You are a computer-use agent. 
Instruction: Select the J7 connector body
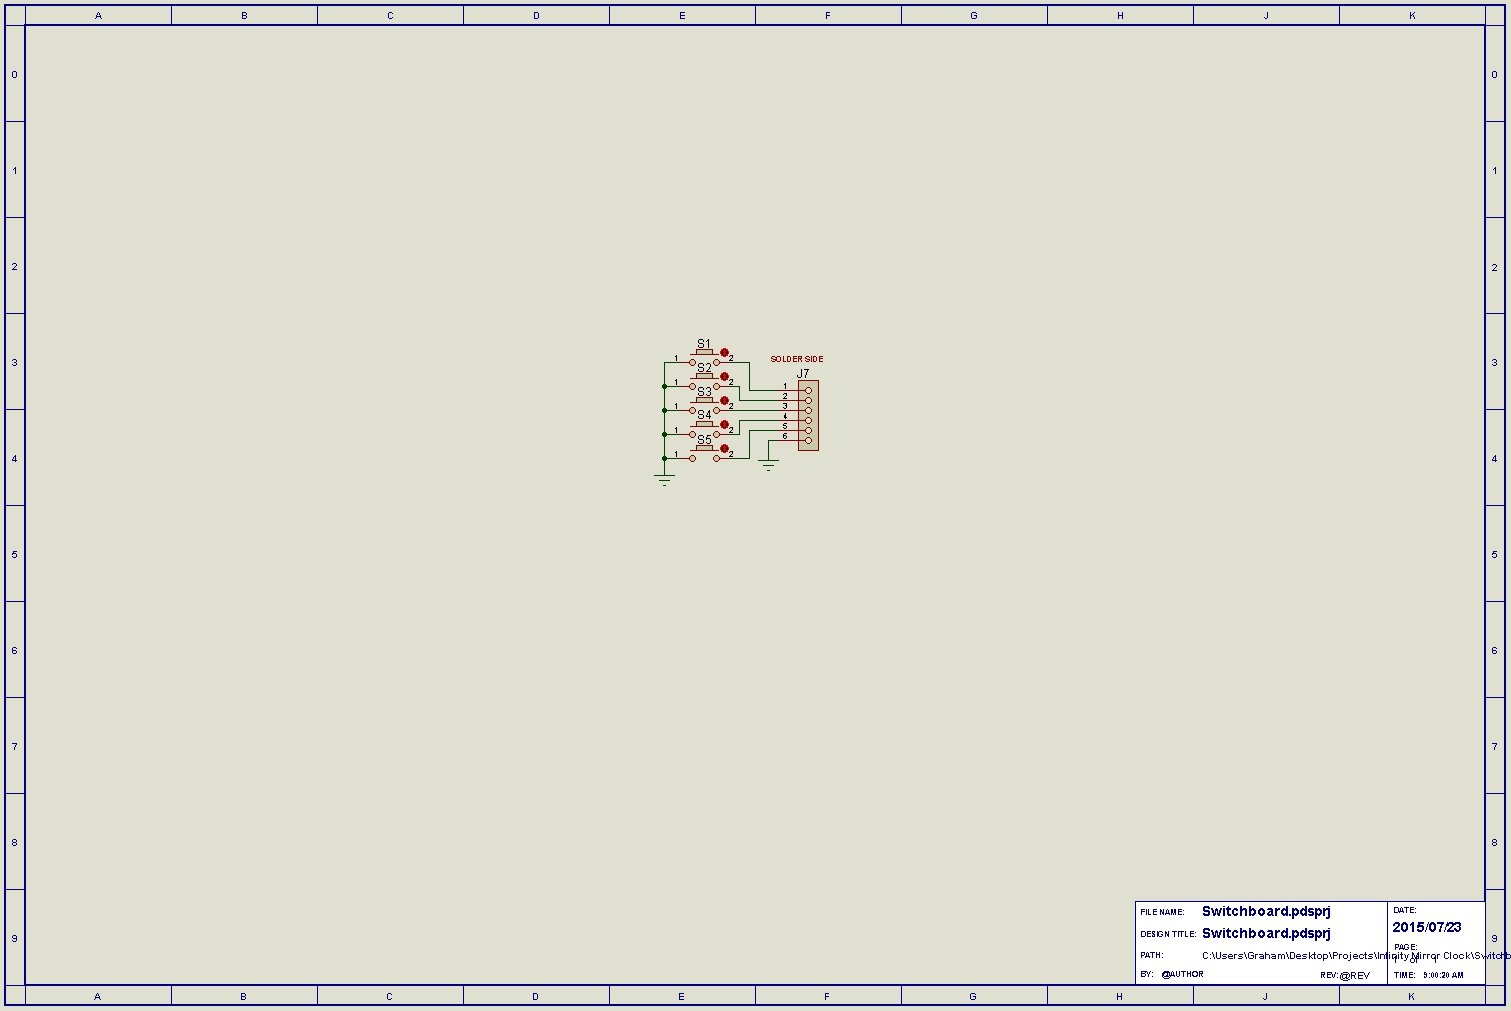coord(808,415)
